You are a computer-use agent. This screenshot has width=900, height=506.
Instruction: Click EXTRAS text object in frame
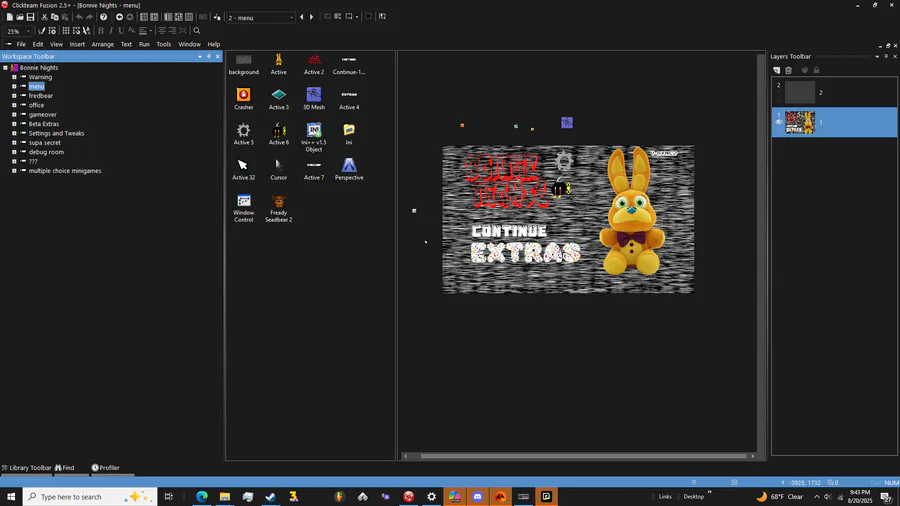[525, 253]
